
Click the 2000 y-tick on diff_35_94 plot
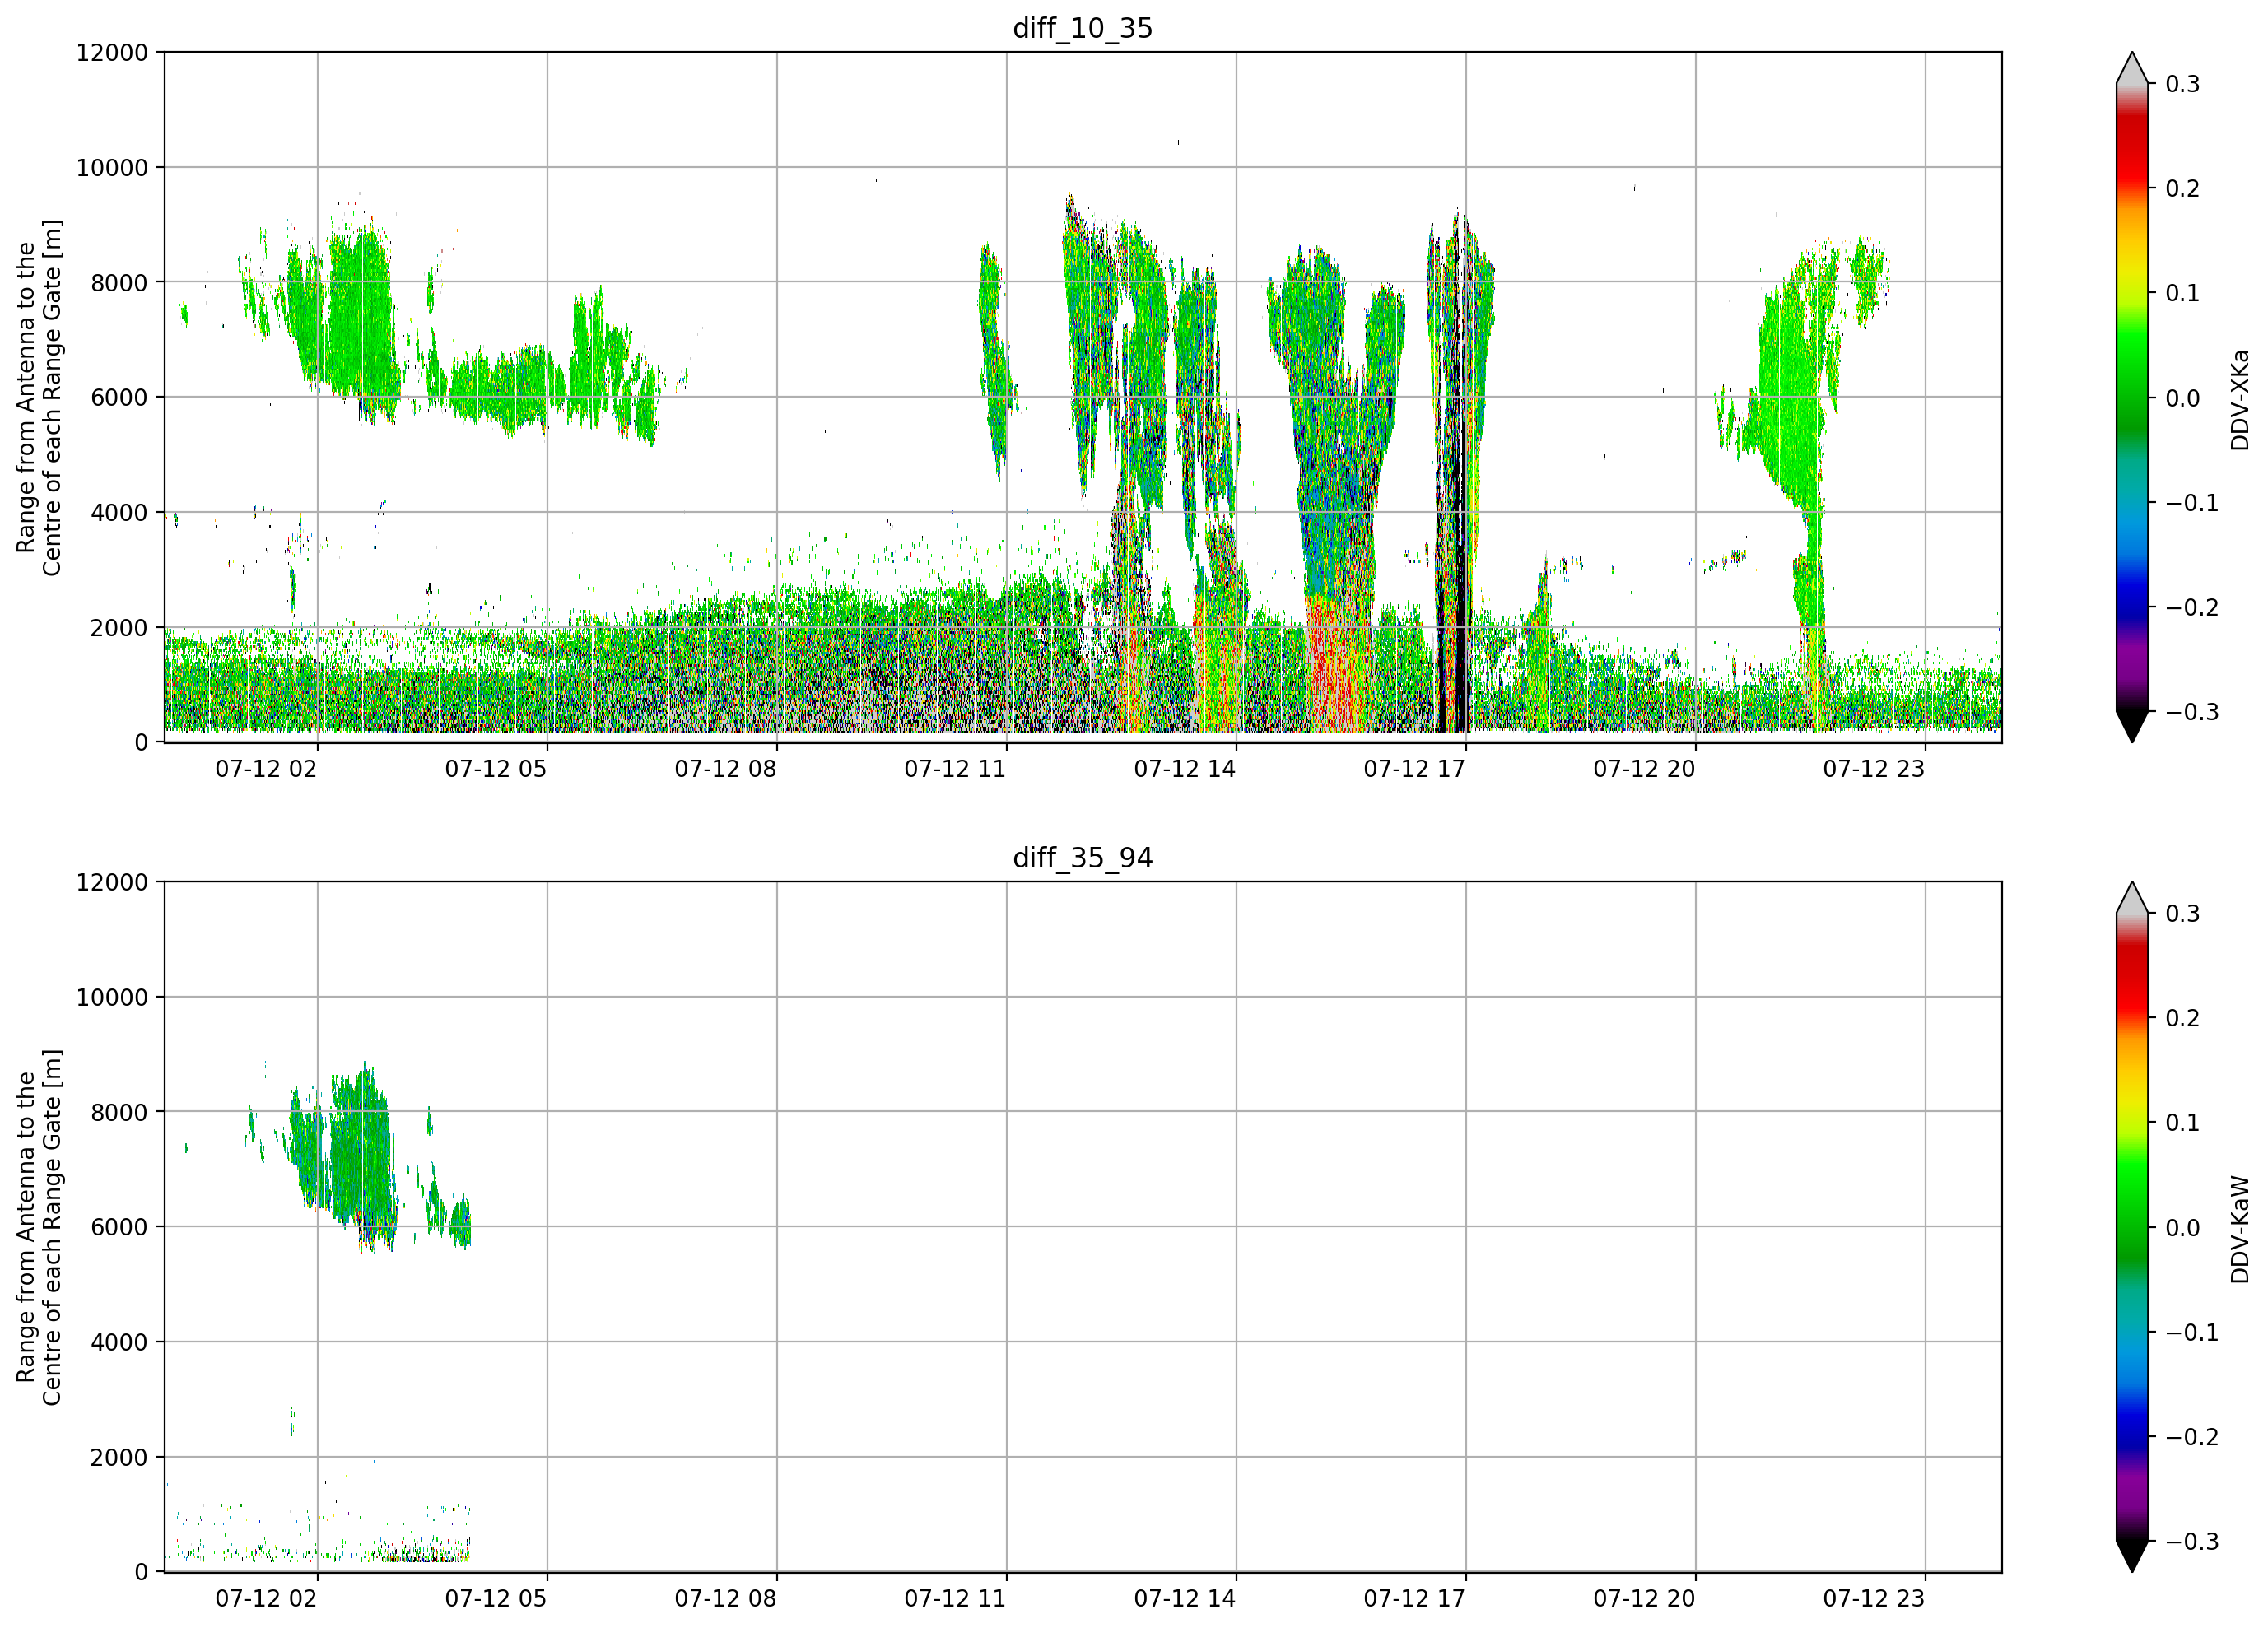point(119,1457)
